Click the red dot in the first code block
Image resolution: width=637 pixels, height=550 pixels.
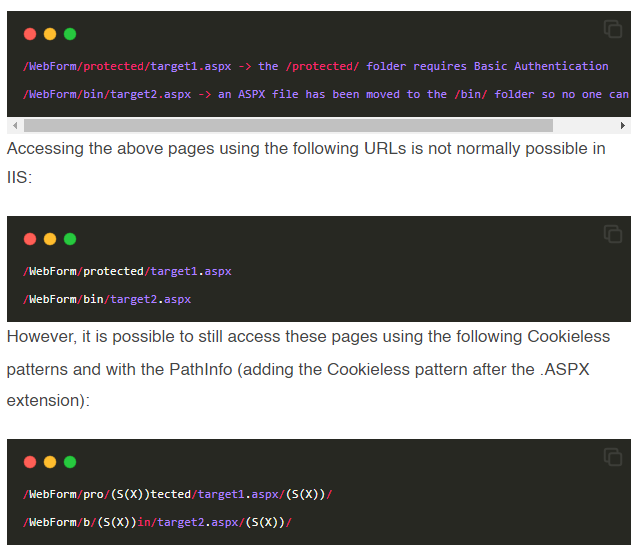[x=30, y=34]
